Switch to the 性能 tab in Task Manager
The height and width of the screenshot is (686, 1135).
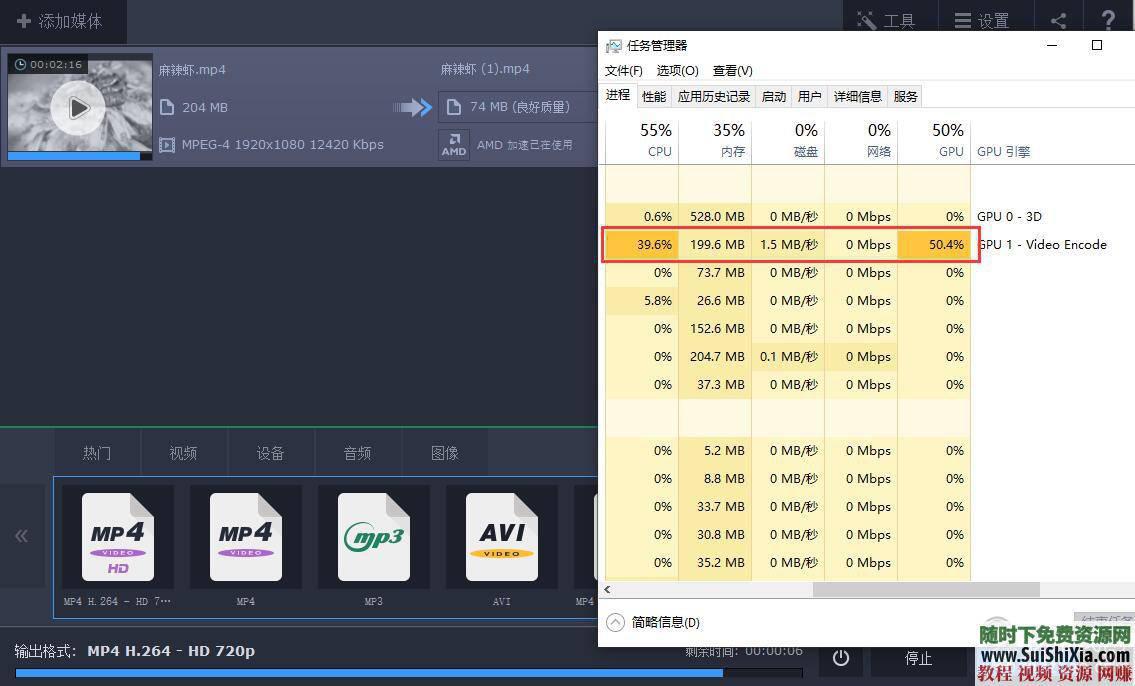click(x=654, y=95)
